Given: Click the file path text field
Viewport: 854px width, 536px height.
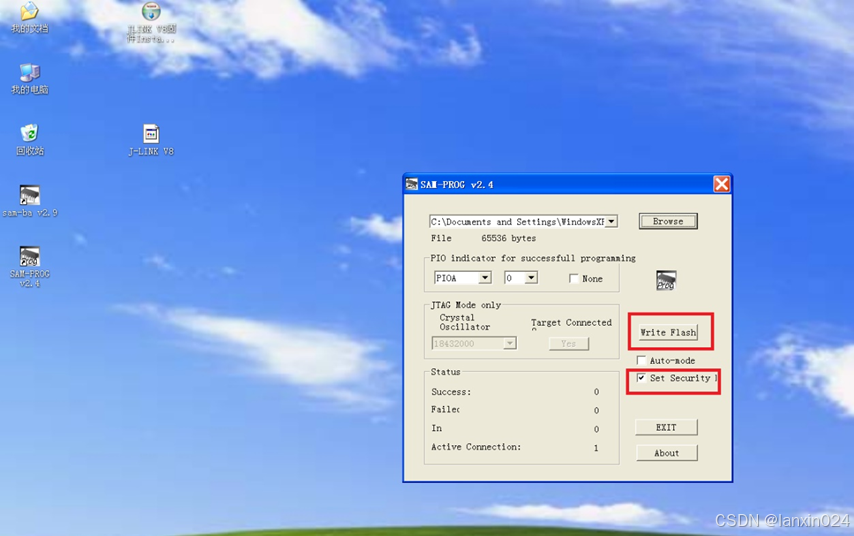Looking at the screenshot, I should (x=517, y=222).
